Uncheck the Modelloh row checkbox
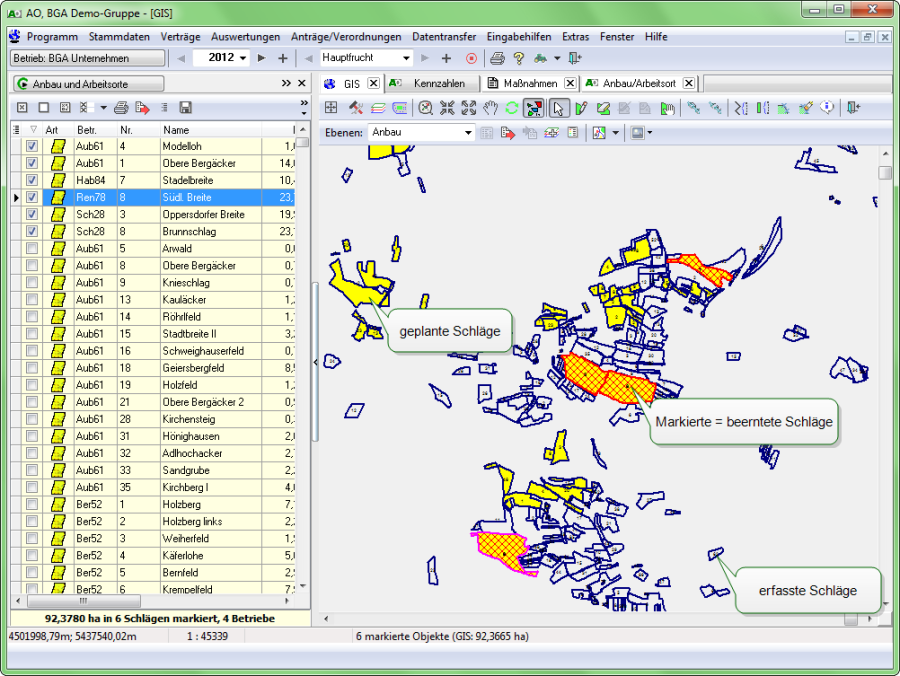 click(x=32, y=146)
